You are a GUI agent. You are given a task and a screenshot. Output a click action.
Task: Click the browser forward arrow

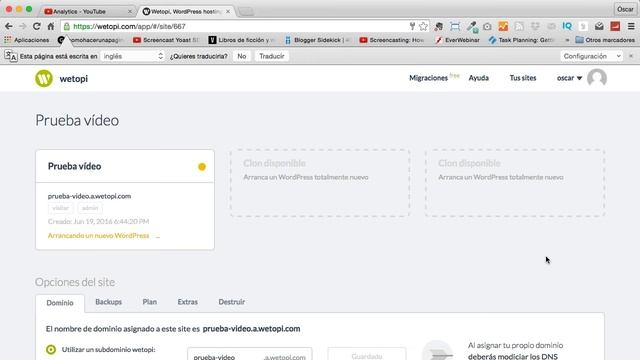point(22,26)
